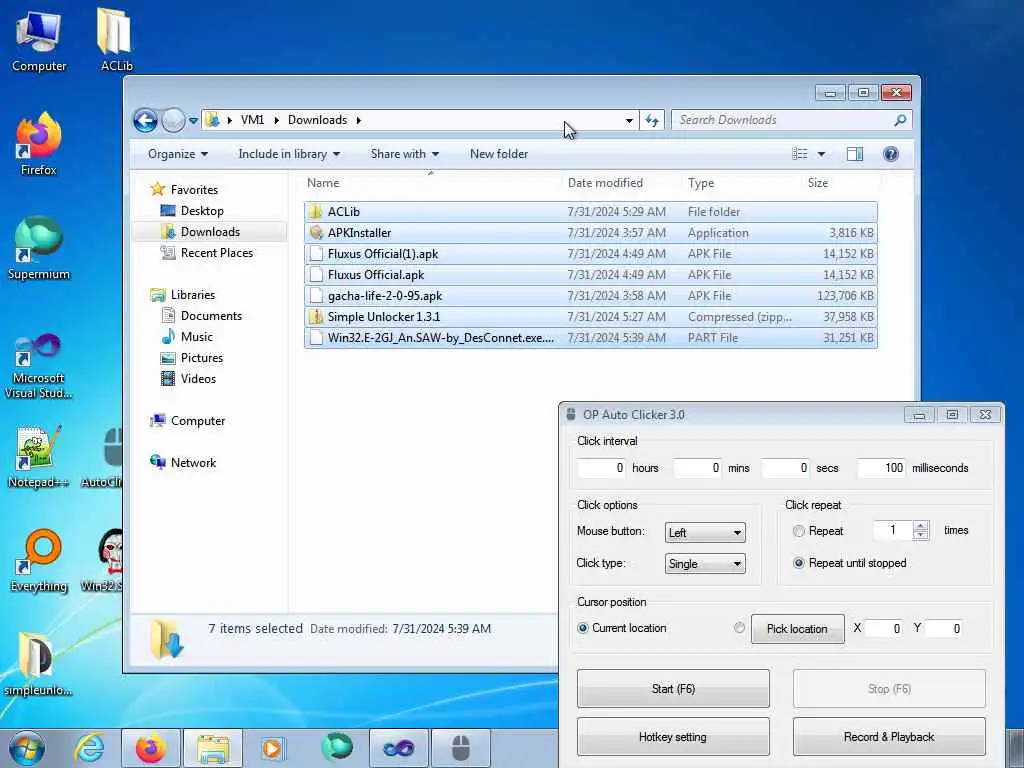Open the Click type dropdown
Screen dimensions: 1024x768
click(705, 564)
